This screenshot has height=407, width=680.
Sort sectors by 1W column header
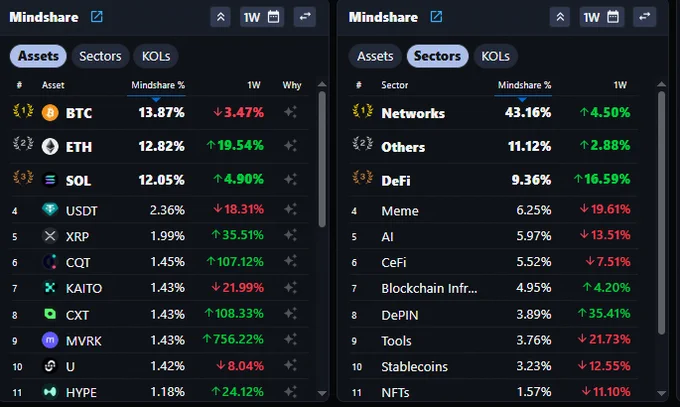[x=620, y=85]
